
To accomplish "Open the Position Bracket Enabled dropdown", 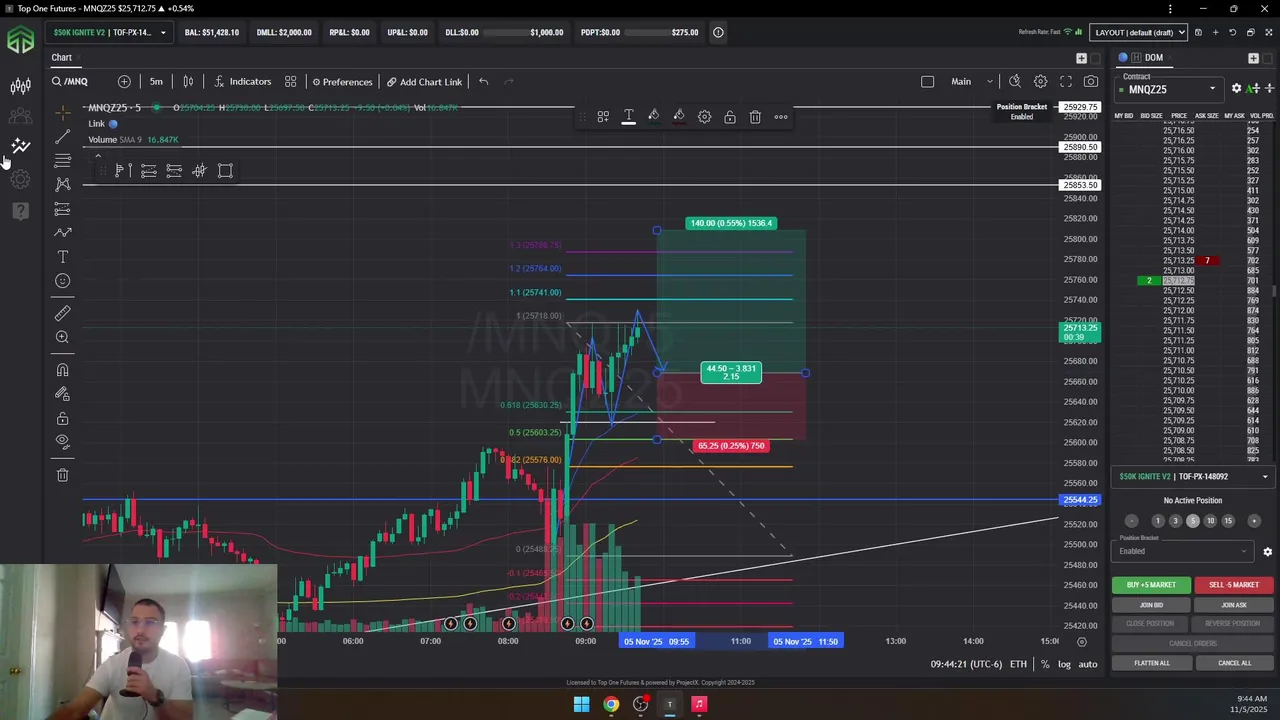I will pyautogui.click(x=1184, y=551).
